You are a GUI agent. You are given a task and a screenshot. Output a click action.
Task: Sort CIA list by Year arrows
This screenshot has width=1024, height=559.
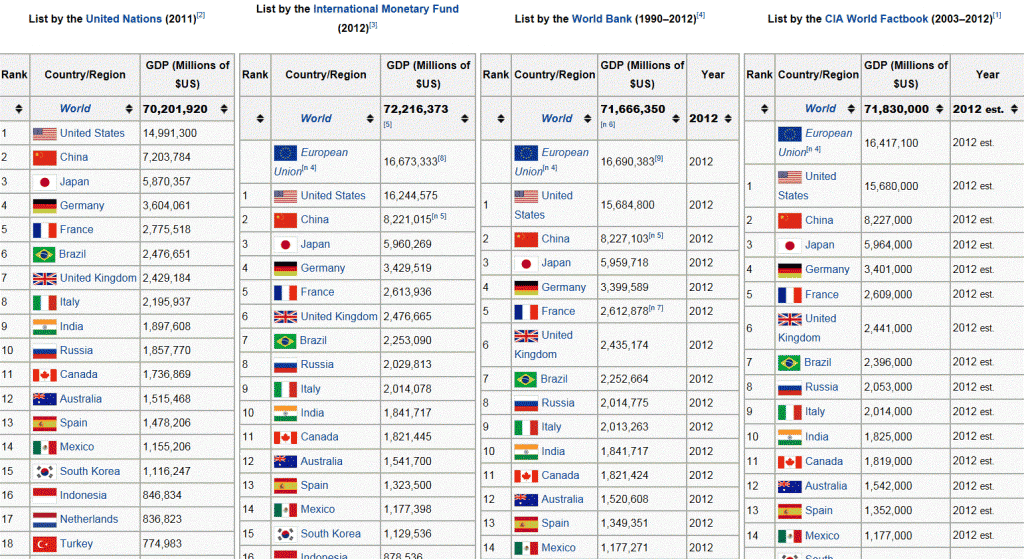pos(1014,109)
